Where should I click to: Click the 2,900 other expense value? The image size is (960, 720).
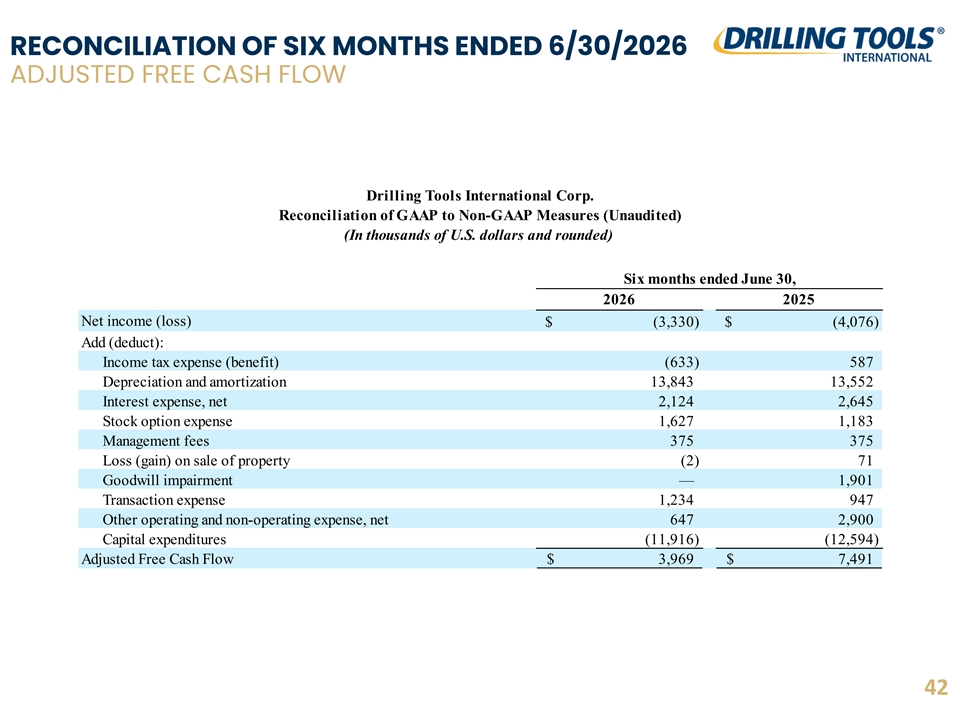tap(855, 520)
